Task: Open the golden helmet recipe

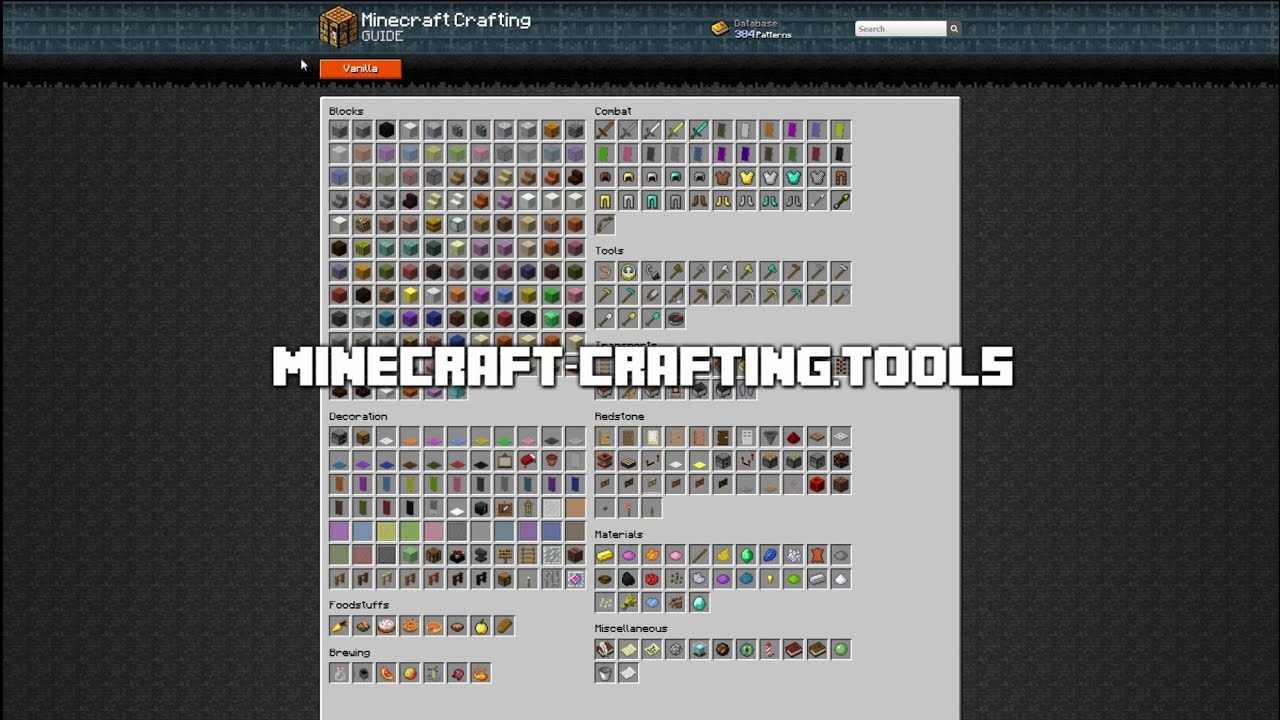Action: (x=628, y=178)
